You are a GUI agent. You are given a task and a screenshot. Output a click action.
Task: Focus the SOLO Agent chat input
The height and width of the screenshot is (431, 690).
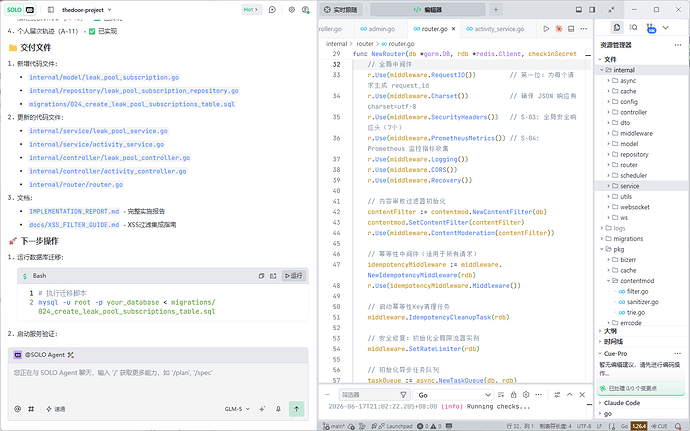(x=158, y=381)
